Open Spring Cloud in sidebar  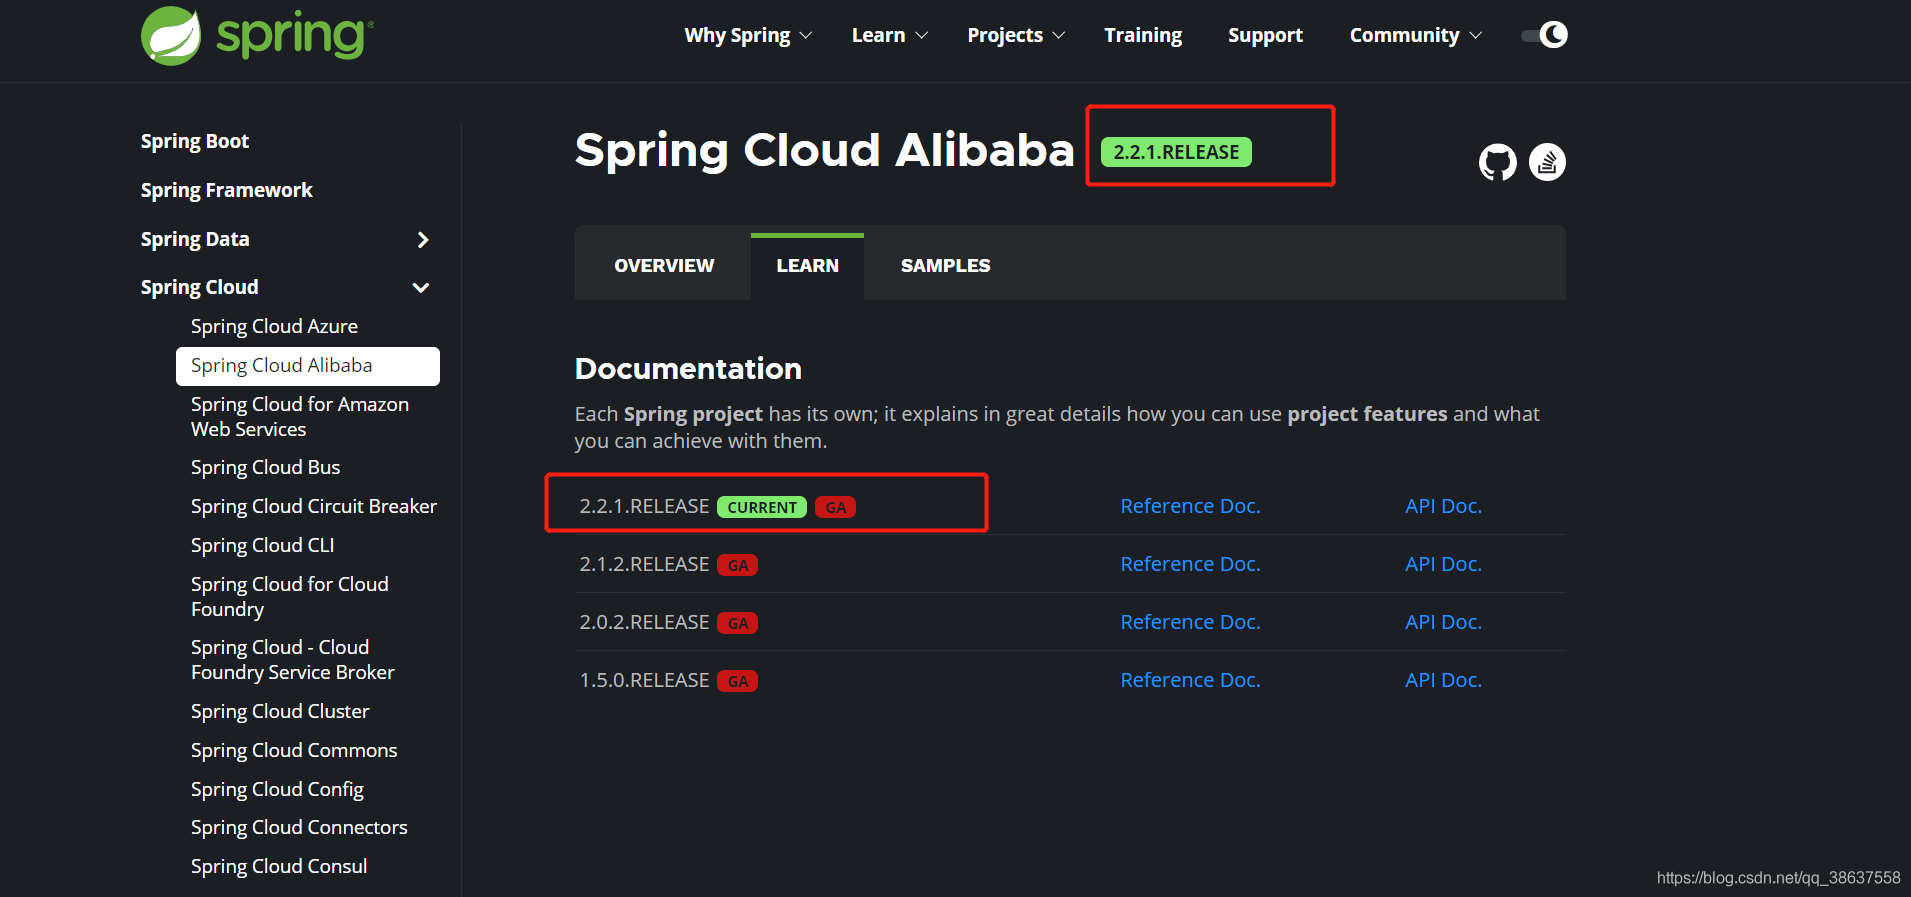click(x=200, y=287)
